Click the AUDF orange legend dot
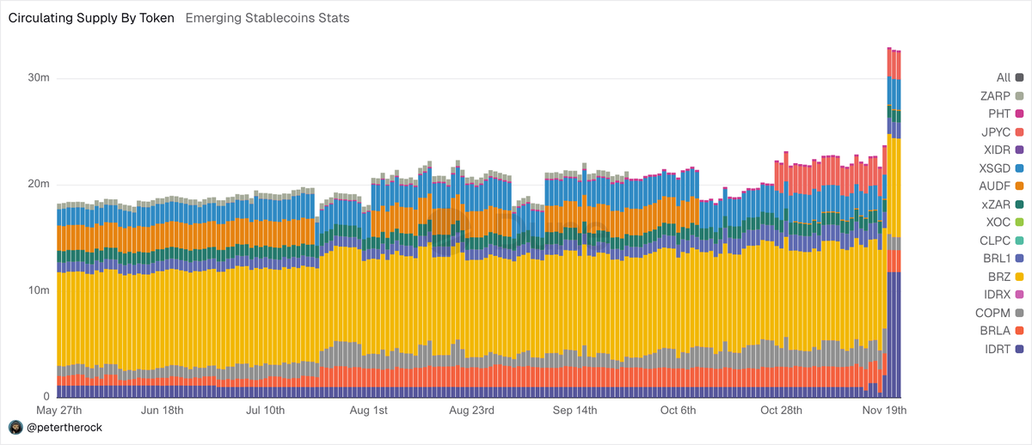The height and width of the screenshot is (445, 1032). 1019,186
